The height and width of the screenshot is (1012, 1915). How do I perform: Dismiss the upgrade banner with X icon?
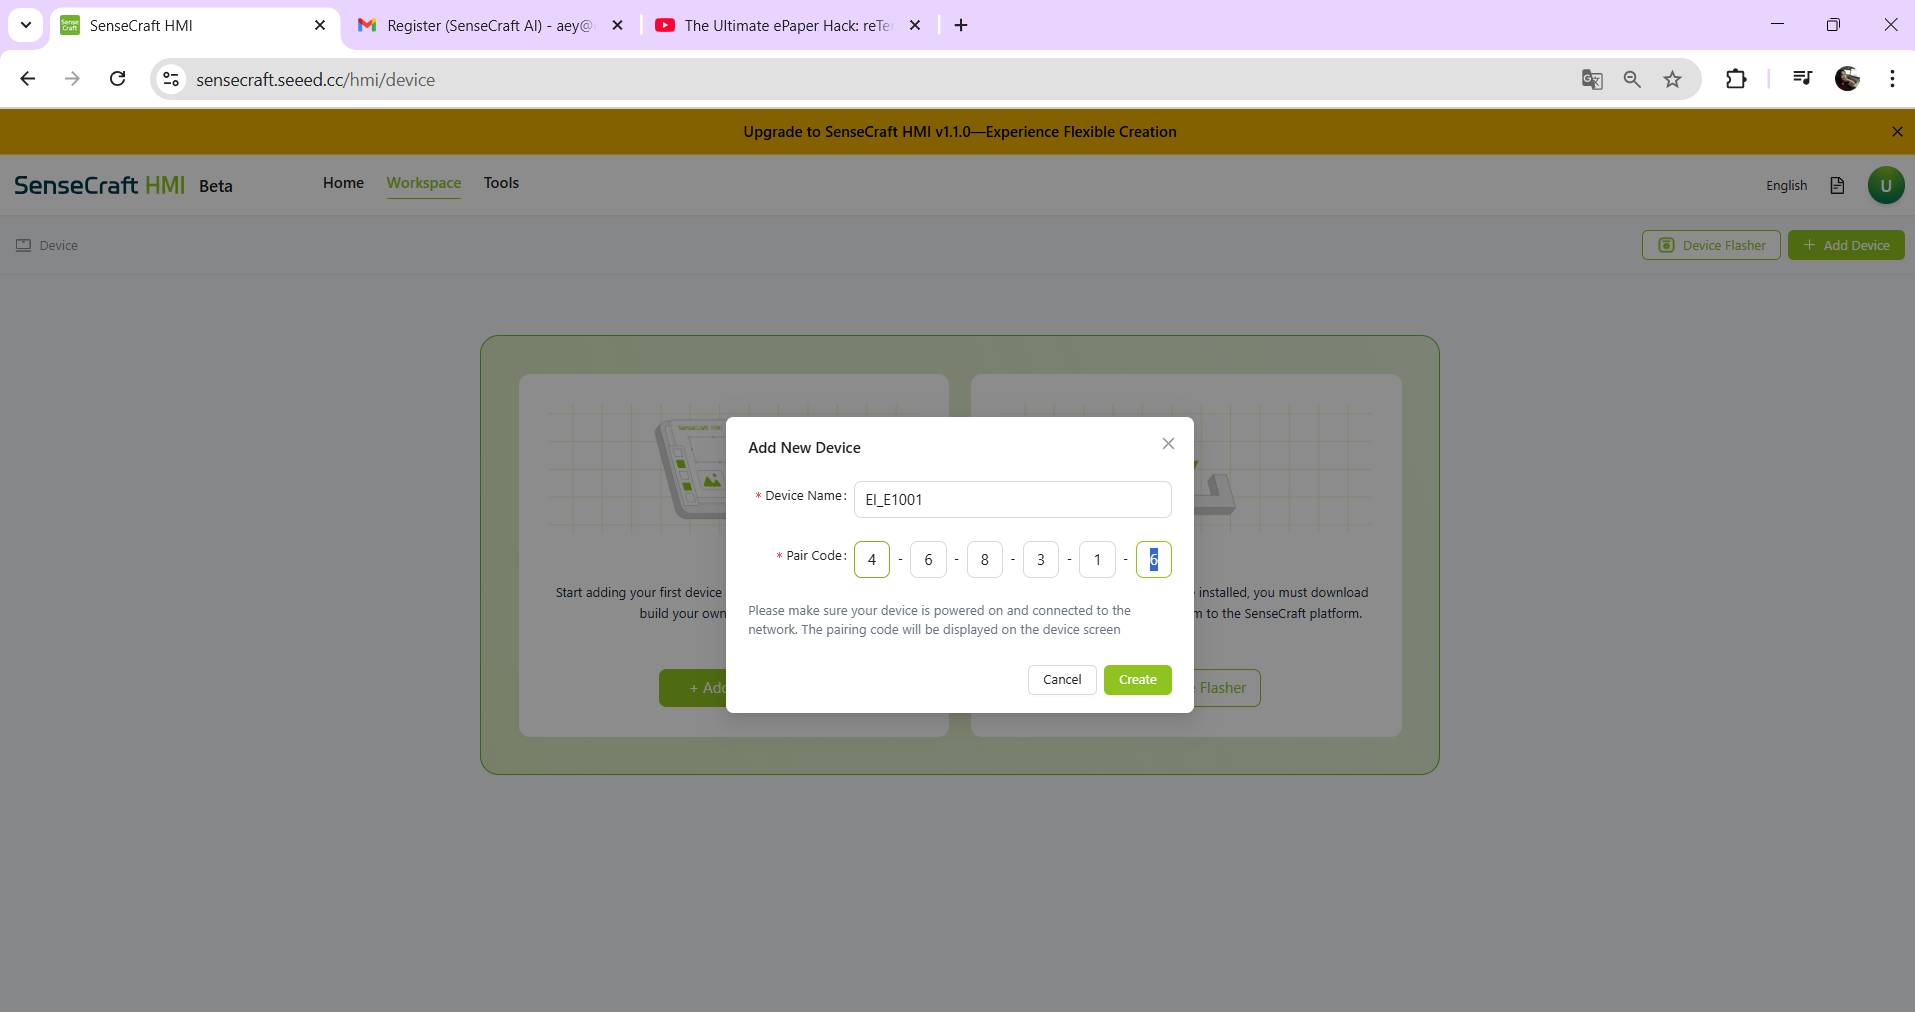pyautogui.click(x=1897, y=132)
